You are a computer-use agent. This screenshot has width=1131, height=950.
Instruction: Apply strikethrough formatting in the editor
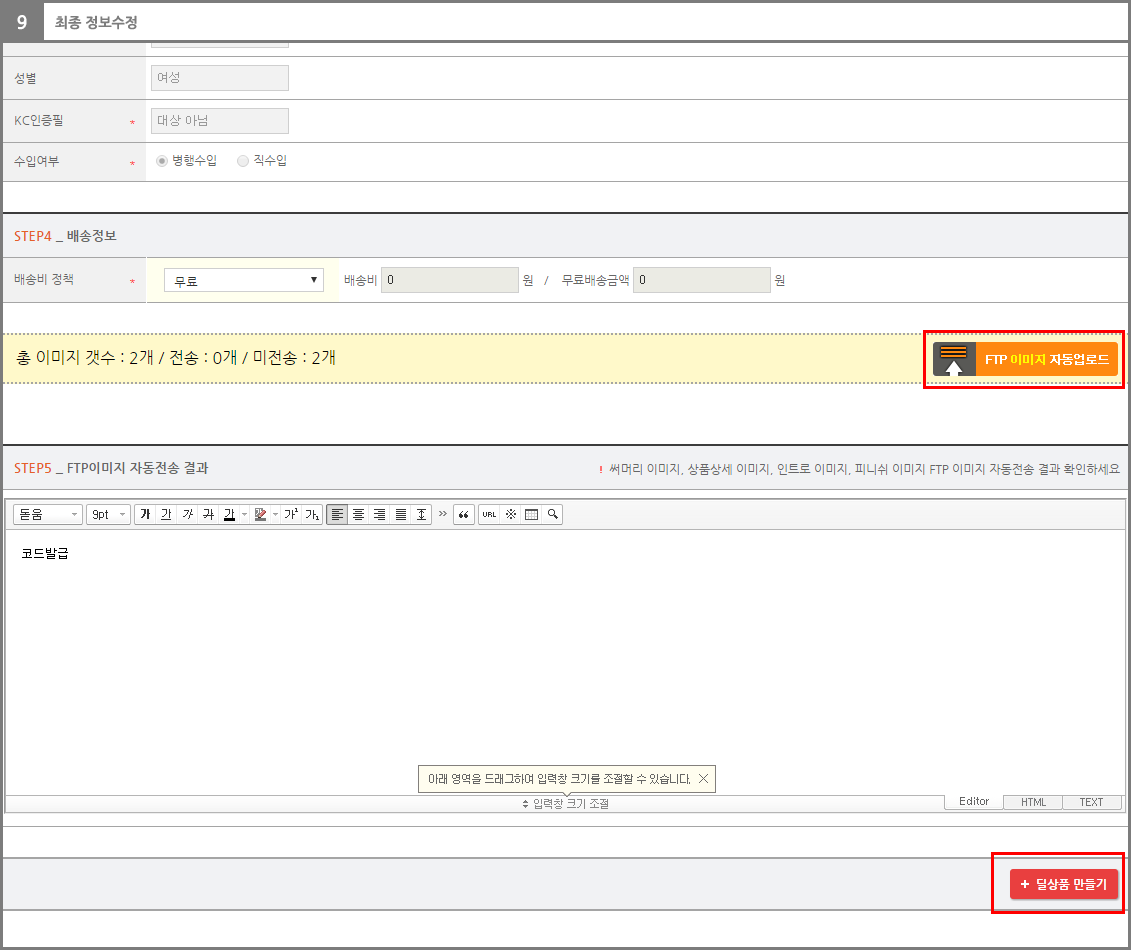208,514
